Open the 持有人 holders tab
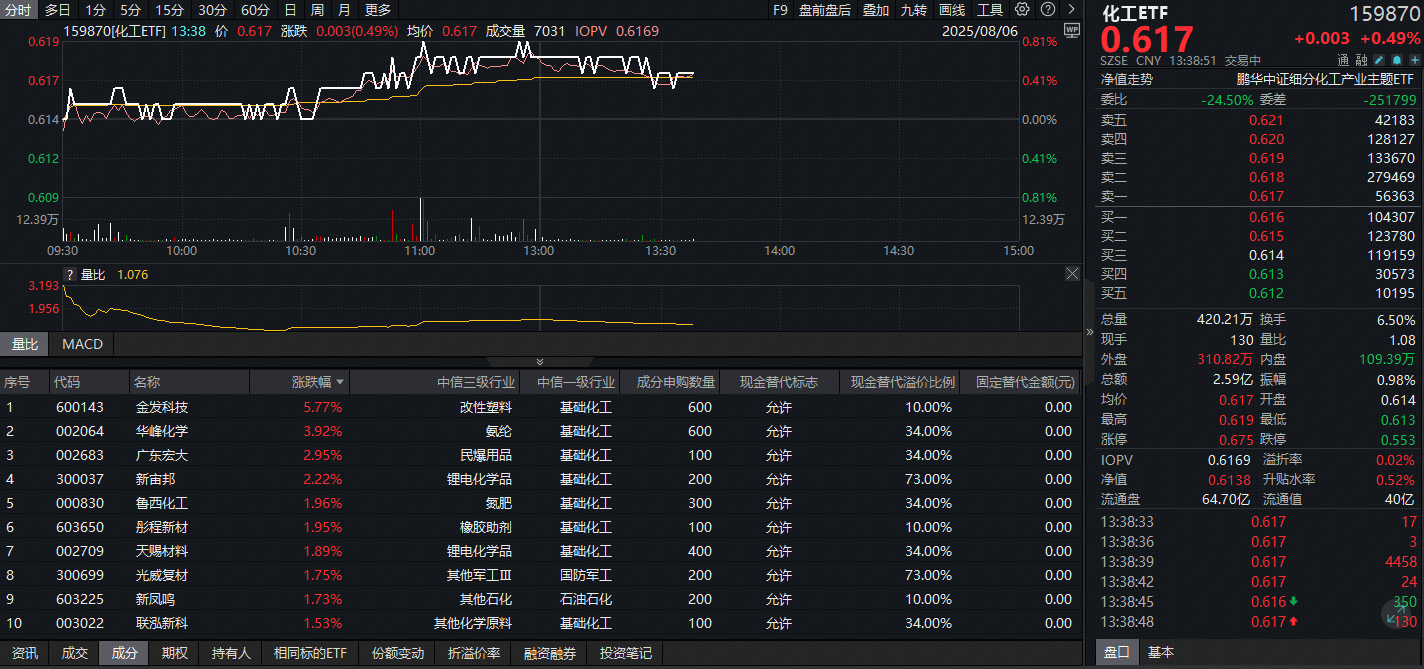 click(x=231, y=653)
